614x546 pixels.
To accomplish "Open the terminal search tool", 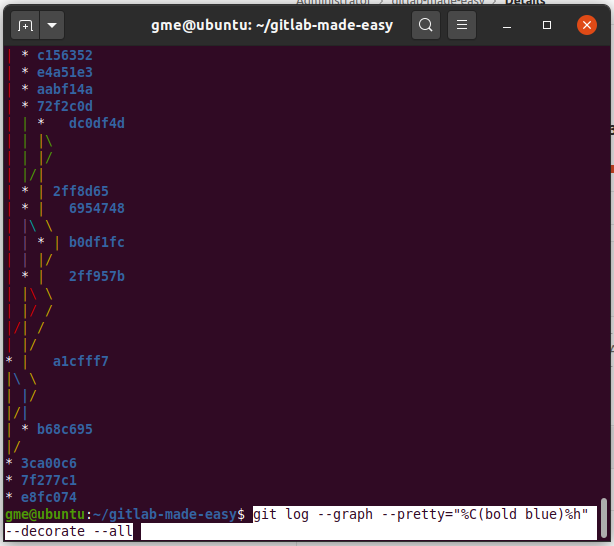I will 426,24.
